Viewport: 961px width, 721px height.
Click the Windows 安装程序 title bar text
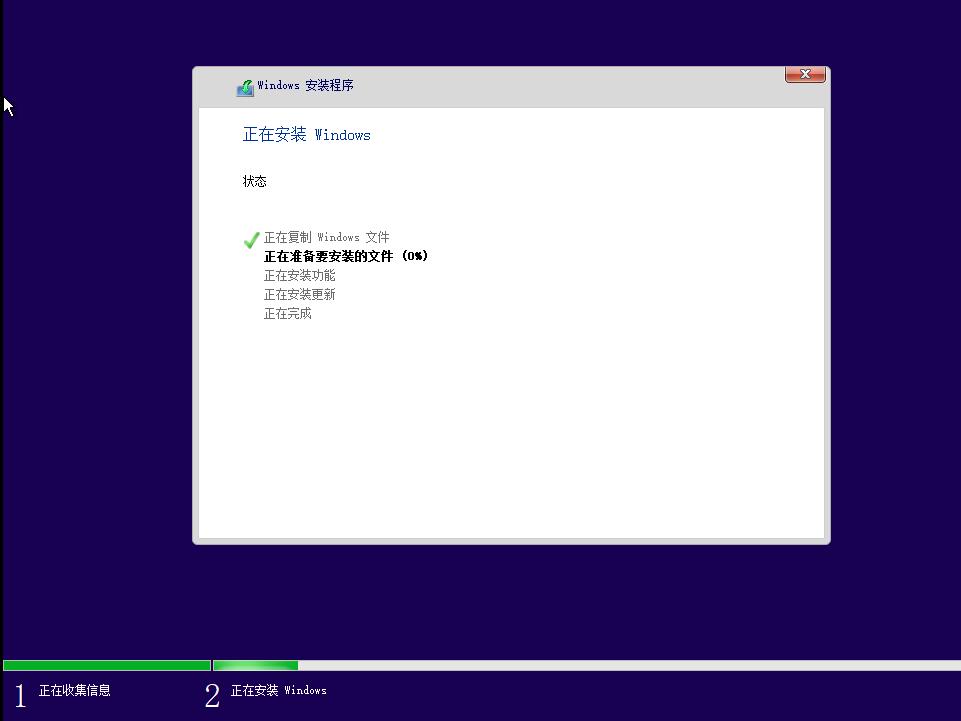click(x=307, y=86)
